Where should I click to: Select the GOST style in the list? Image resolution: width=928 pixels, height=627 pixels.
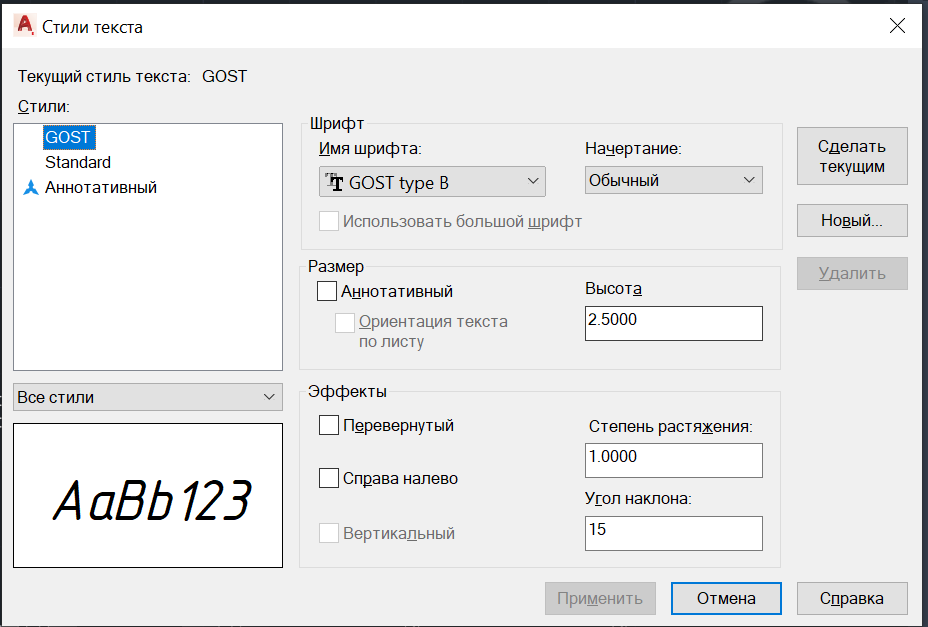click(68, 137)
